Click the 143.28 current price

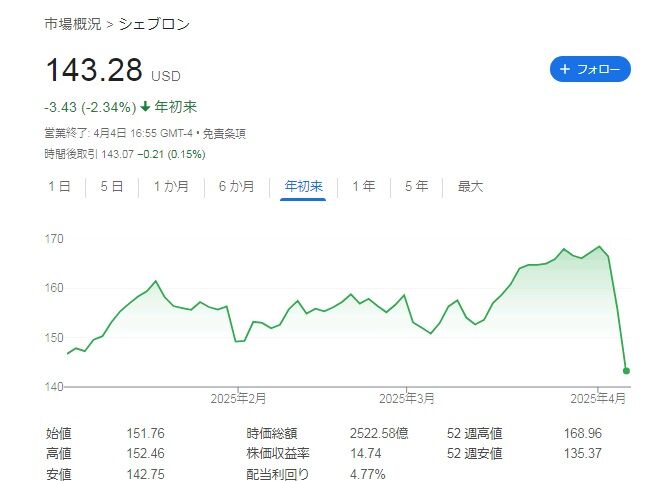[x=94, y=69]
